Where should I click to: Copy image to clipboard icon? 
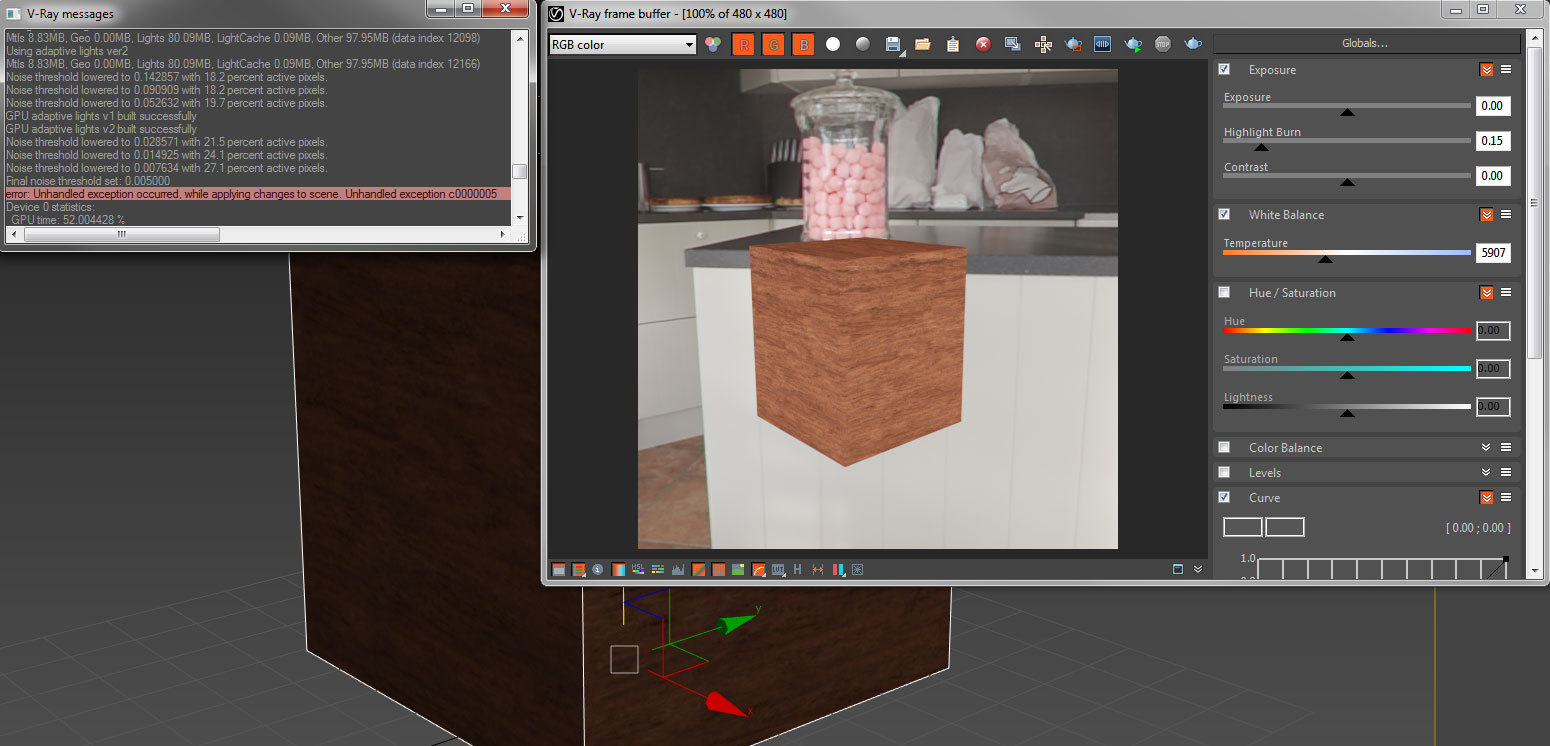click(953, 44)
